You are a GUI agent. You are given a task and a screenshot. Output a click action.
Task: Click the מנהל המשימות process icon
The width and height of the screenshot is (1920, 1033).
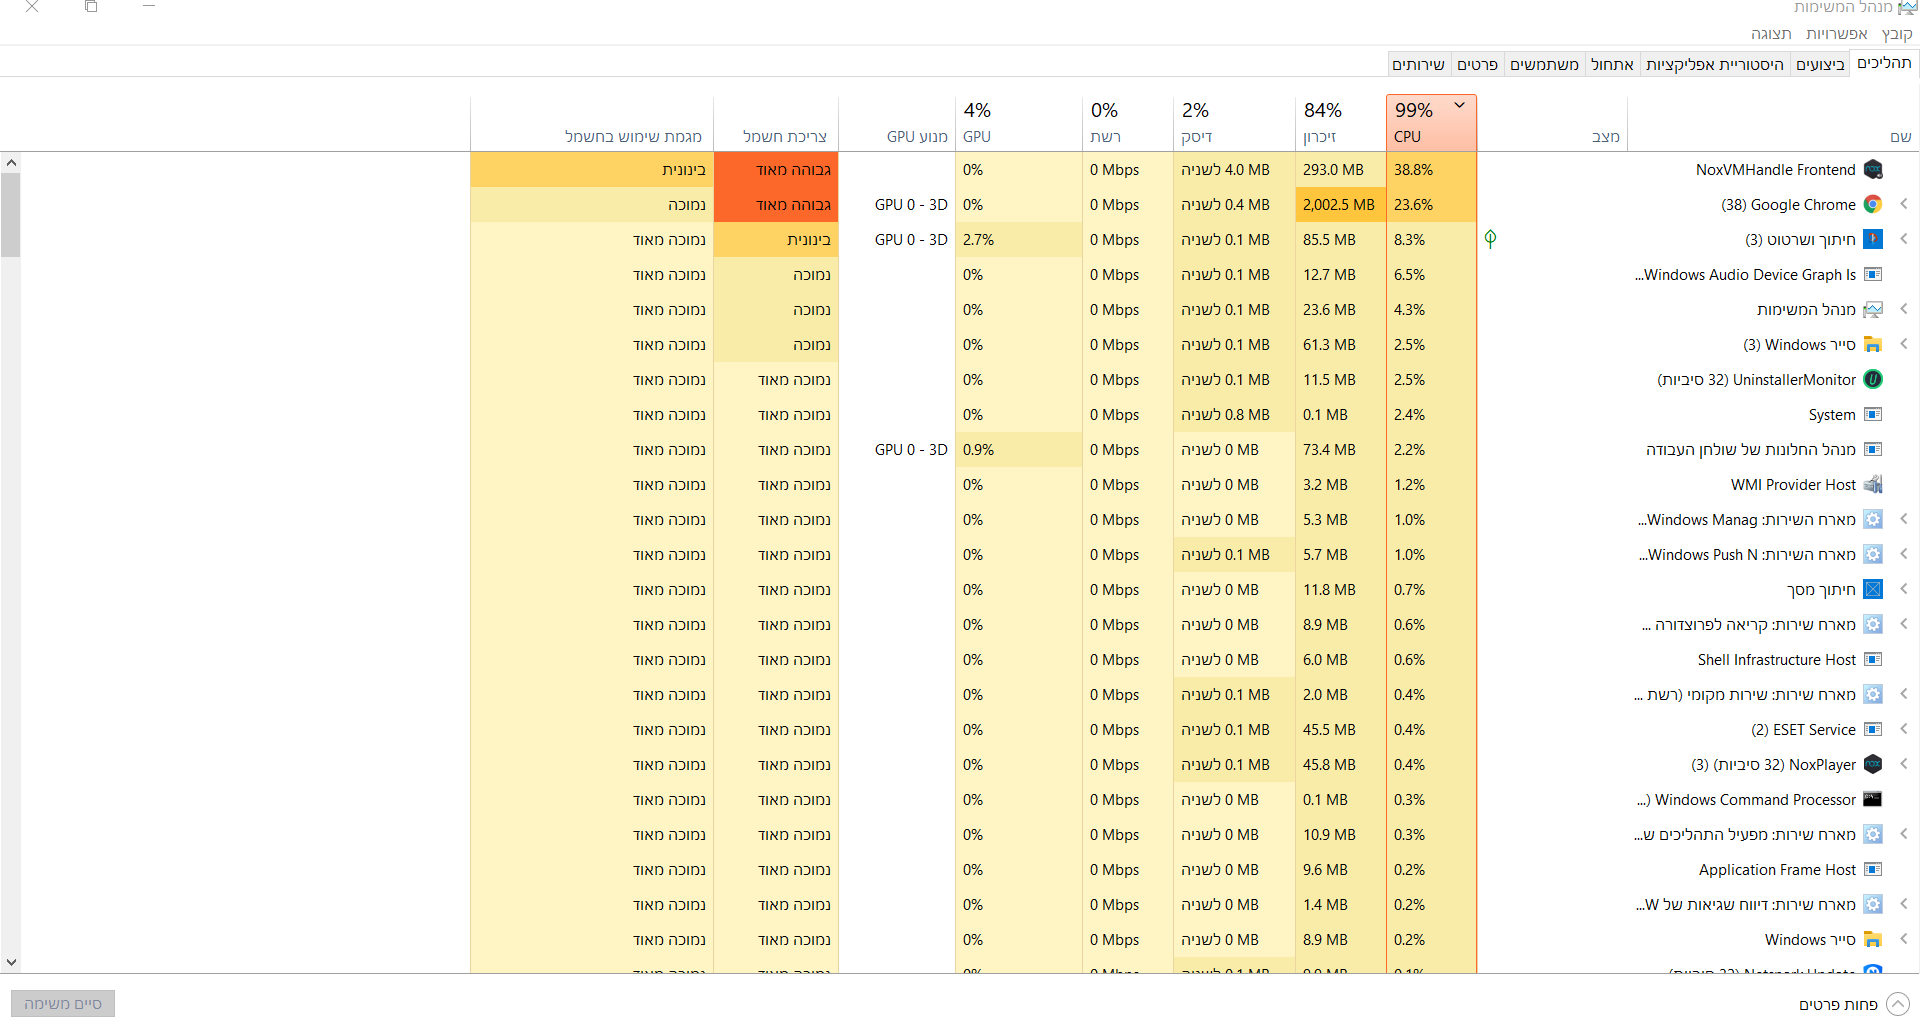point(1873,310)
